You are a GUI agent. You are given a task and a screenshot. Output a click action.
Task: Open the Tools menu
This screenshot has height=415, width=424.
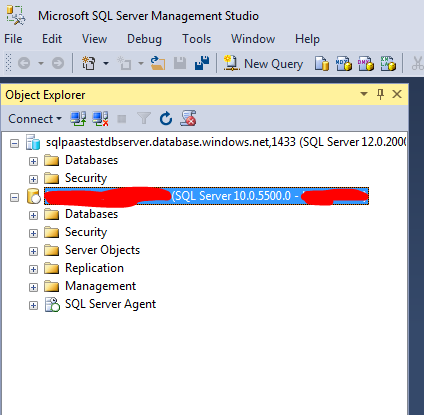pyautogui.click(x=196, y=39)
